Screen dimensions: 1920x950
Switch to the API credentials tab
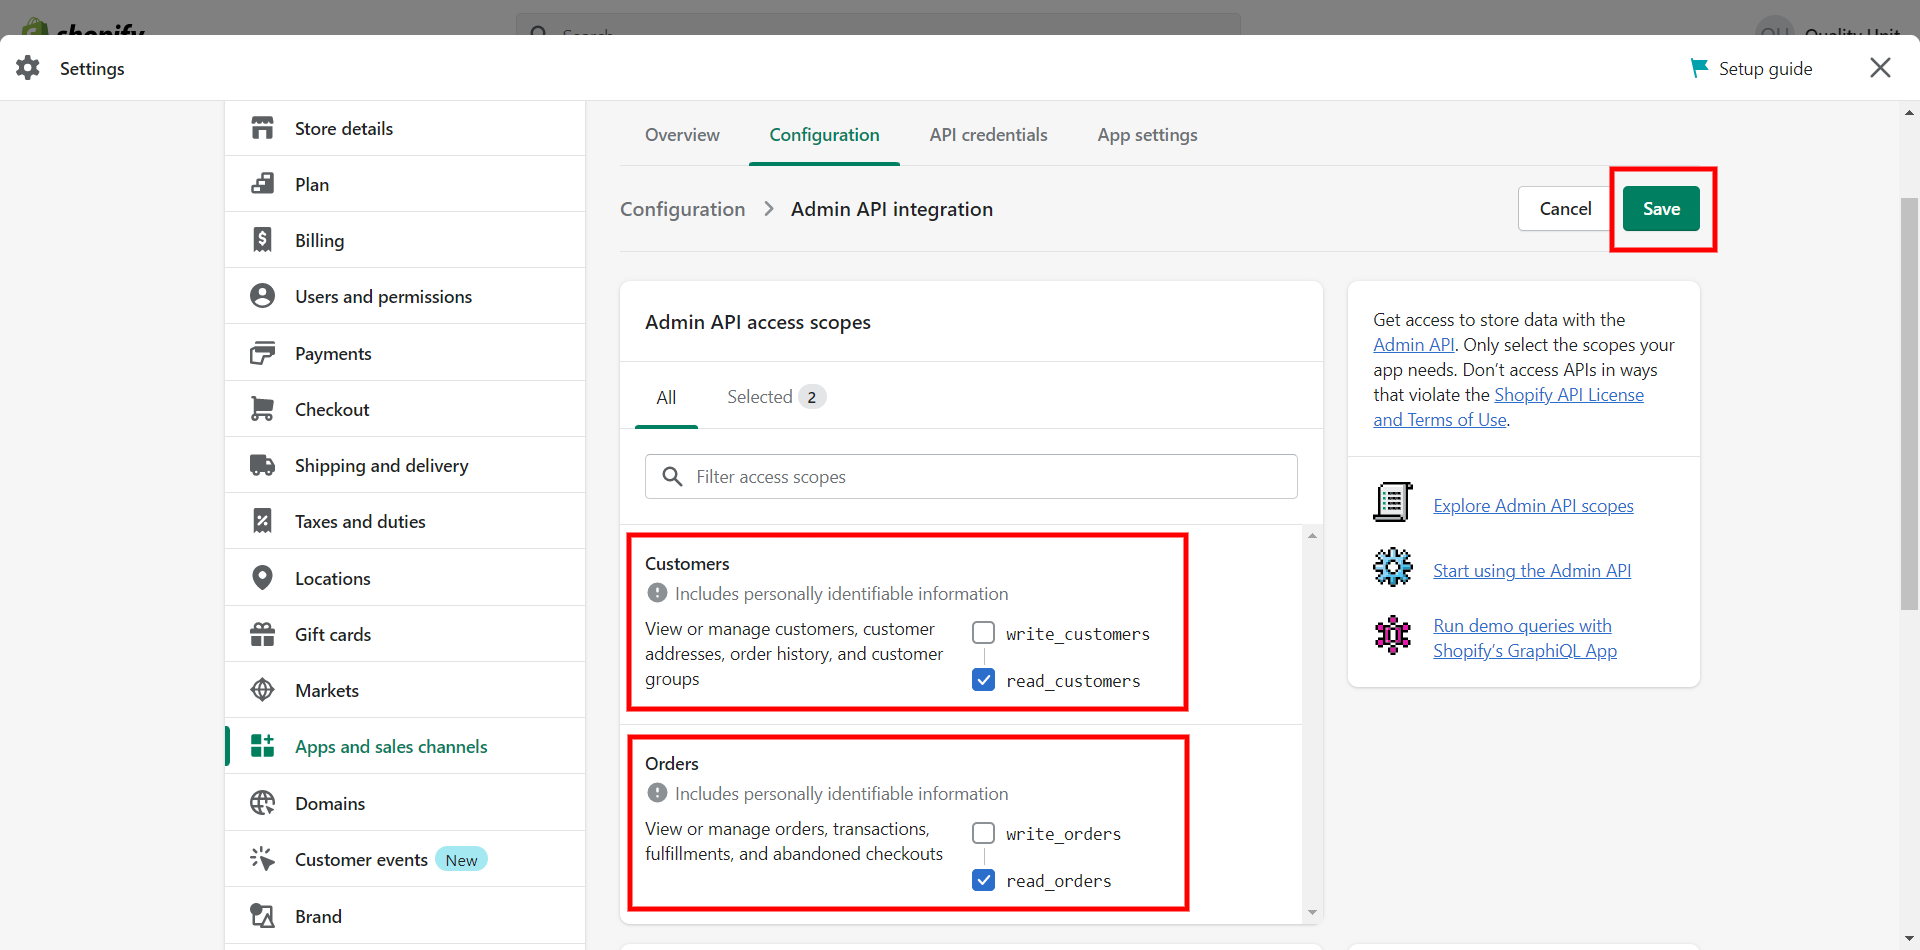[988, 135]
